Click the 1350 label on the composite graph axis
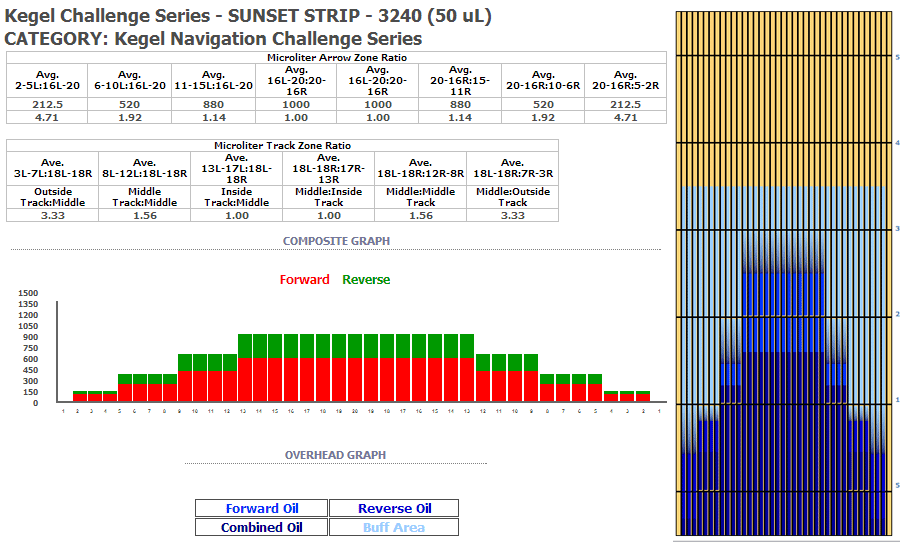 click(x=28, y=304)
